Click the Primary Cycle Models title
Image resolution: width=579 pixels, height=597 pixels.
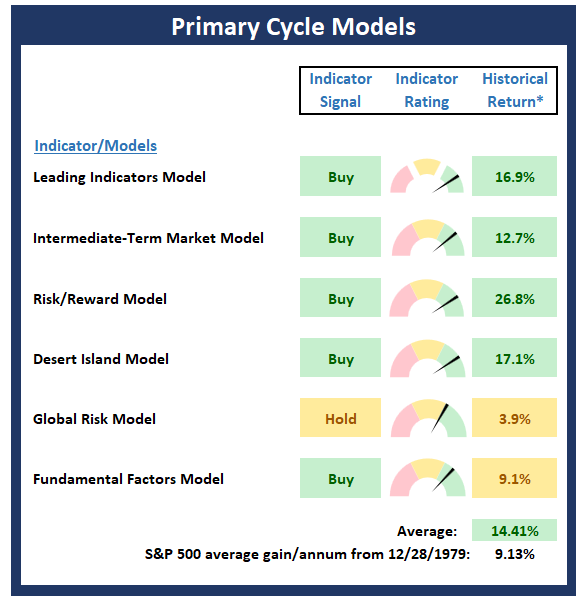[293, 27]
